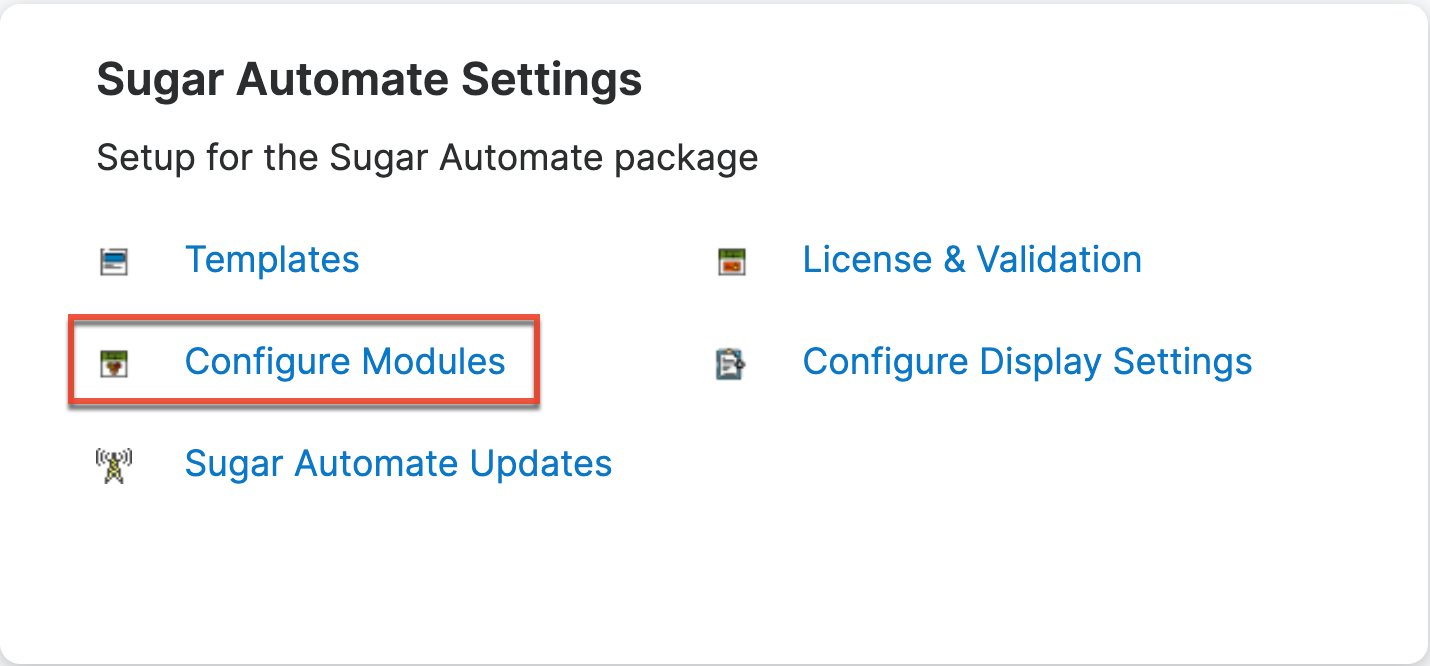Click the setup description text
This screenshot has height=666, width=1430.
(x=428, y=157)
